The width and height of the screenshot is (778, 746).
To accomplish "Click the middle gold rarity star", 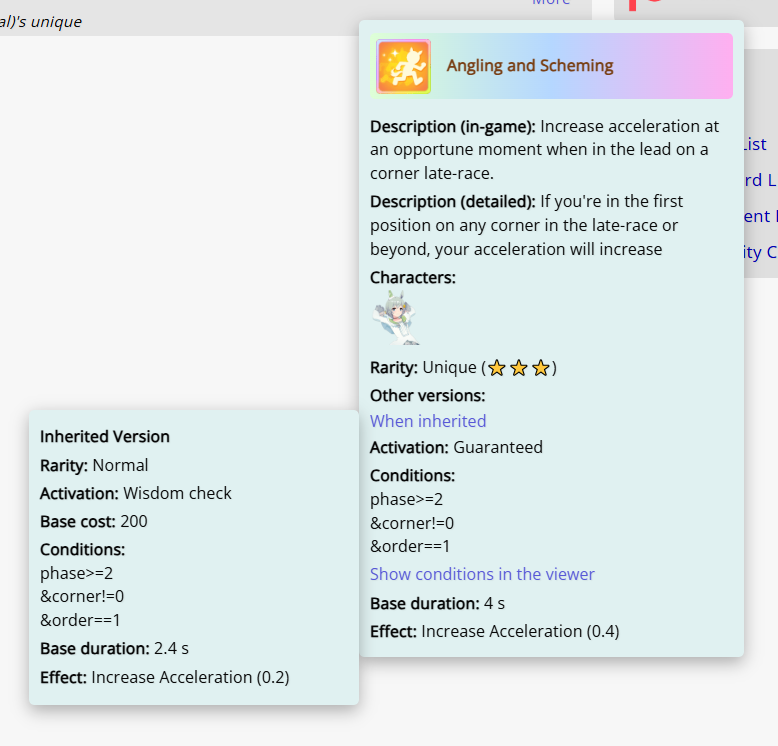I will coord(519,368).
